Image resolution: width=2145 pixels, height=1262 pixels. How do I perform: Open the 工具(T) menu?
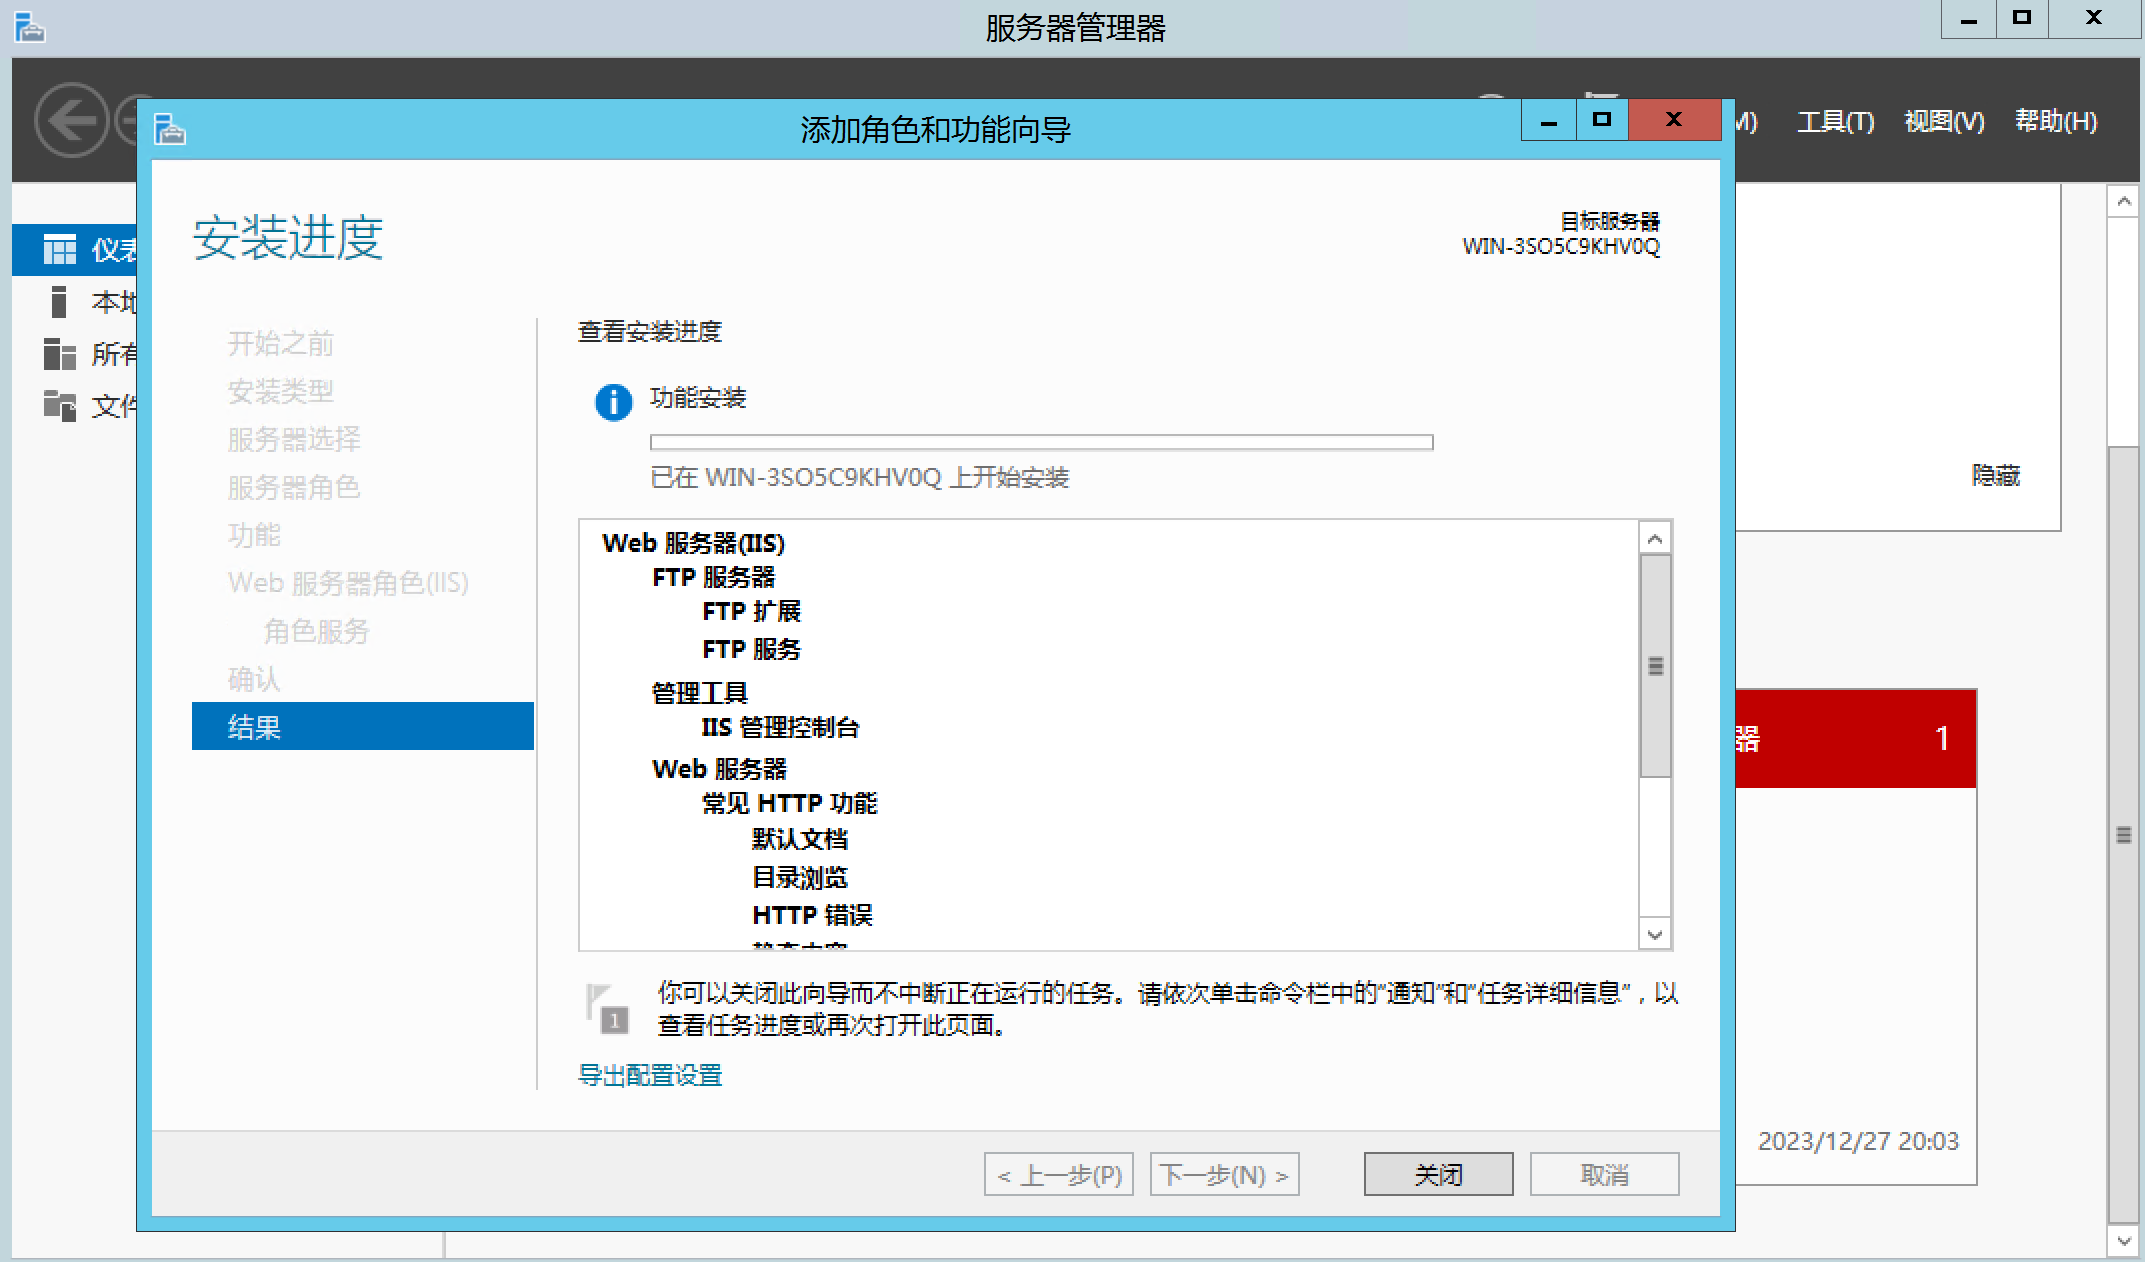[x=1835, y=122]
